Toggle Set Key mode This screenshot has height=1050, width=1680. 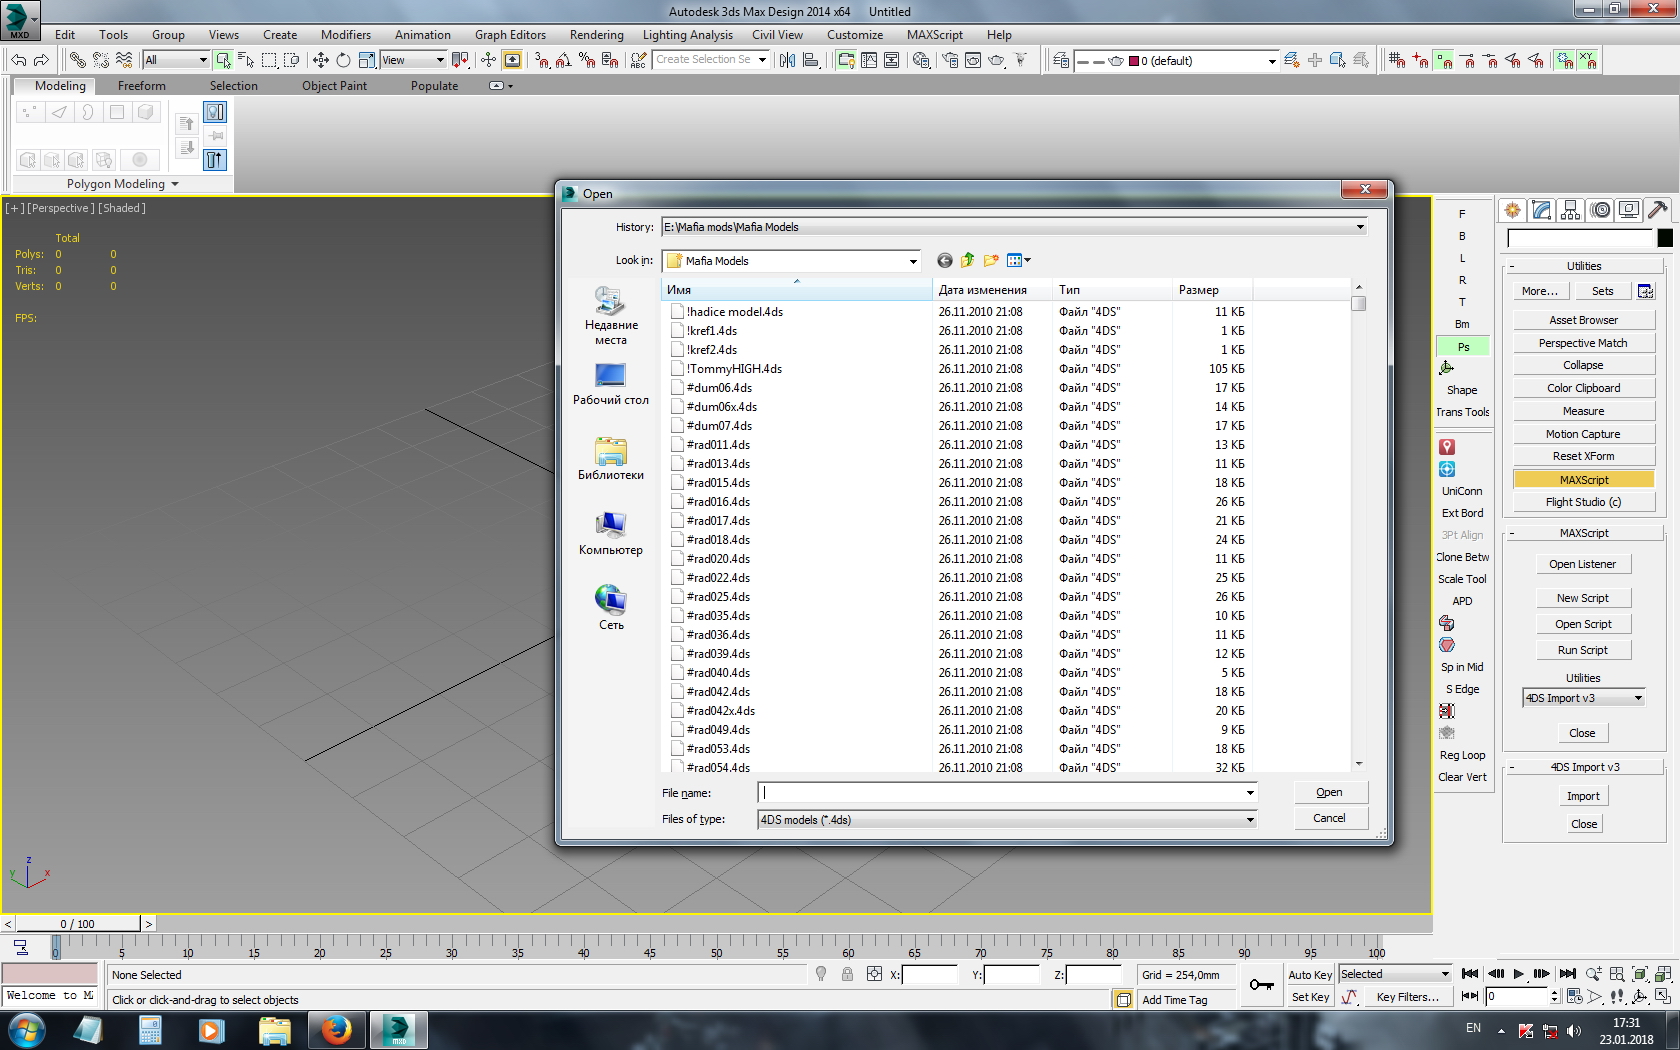pos(1310,997)
